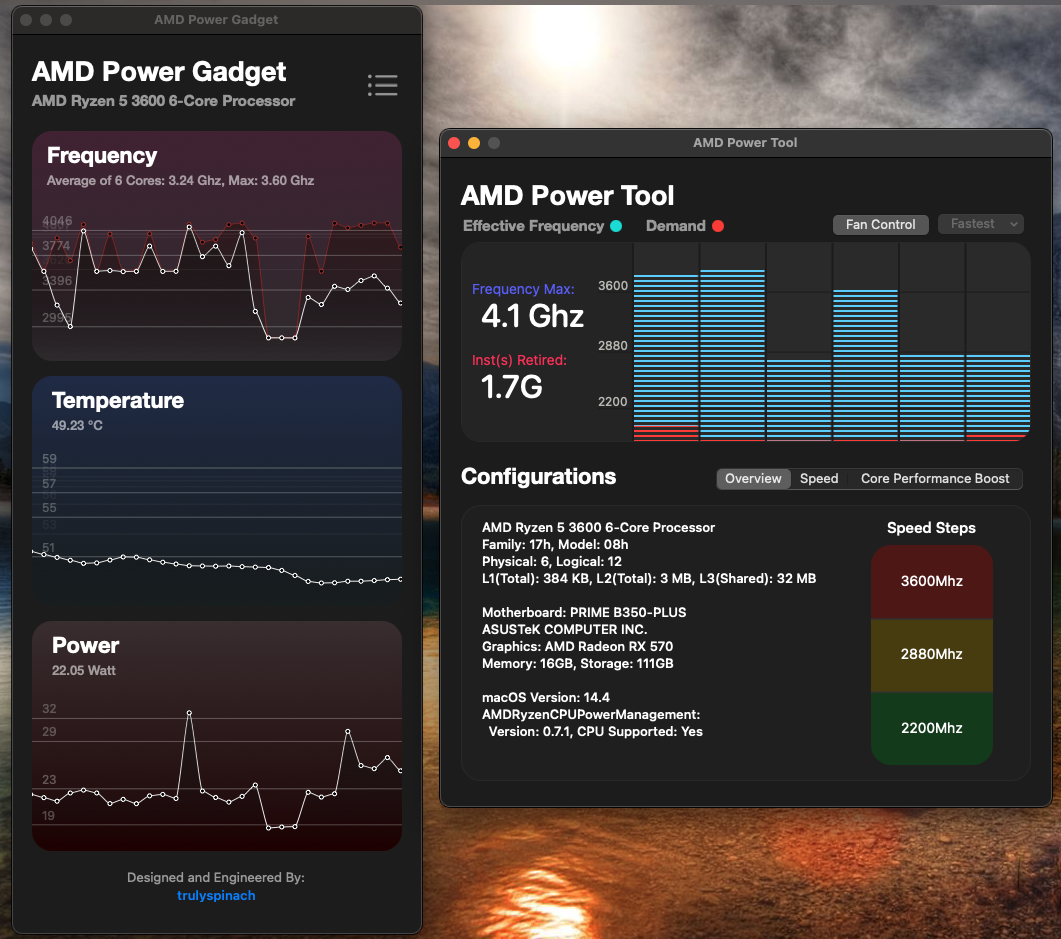The height and width of the screenshot is (939, 1061).
Task: Click the cyan Effective Frequency indicator dot
Action: pyautogui.click(x=616, y=226)
